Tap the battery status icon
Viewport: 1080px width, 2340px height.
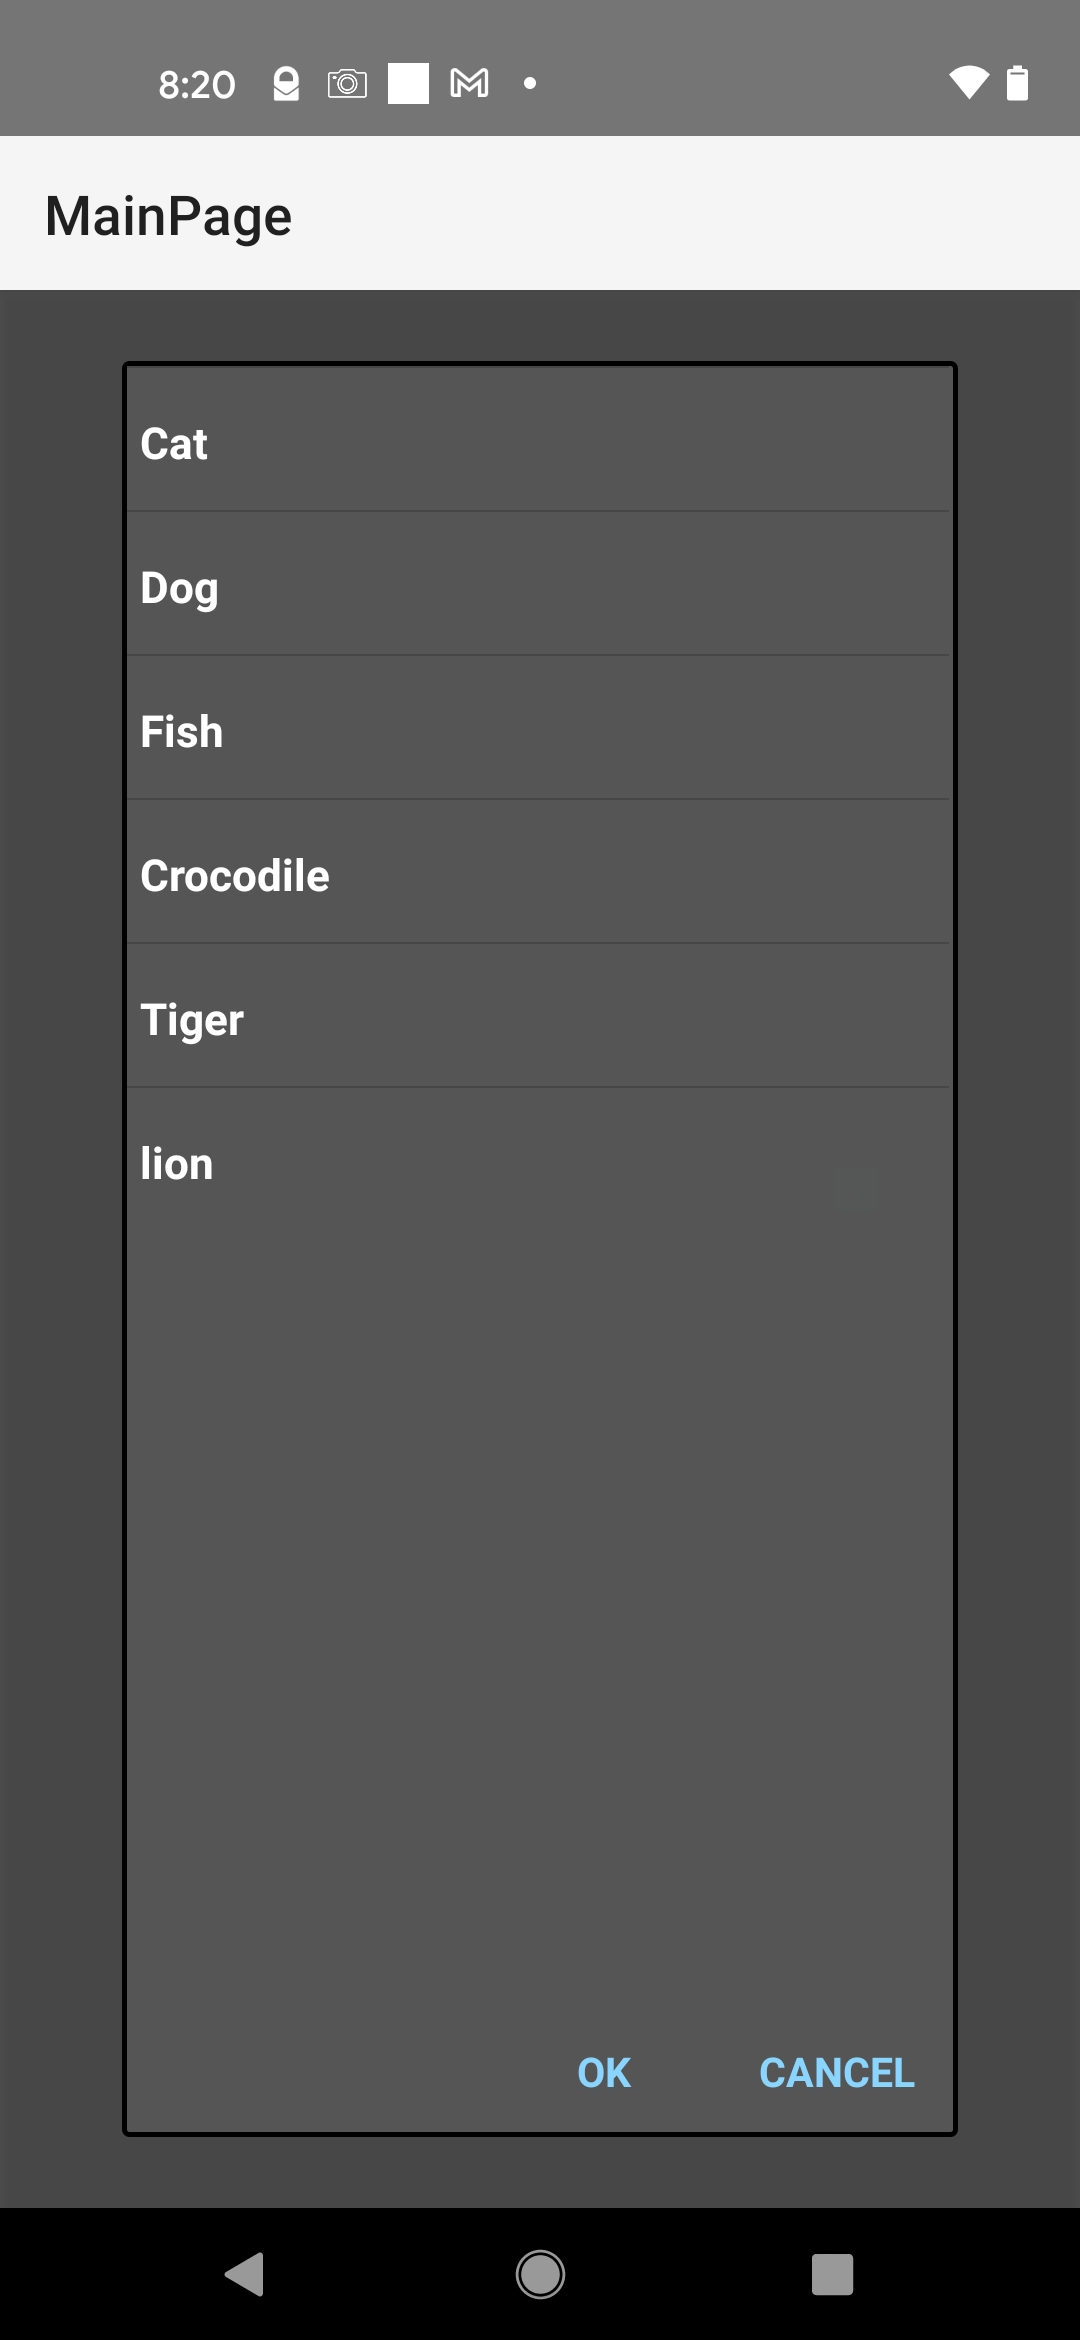[x=1017, y=84]
